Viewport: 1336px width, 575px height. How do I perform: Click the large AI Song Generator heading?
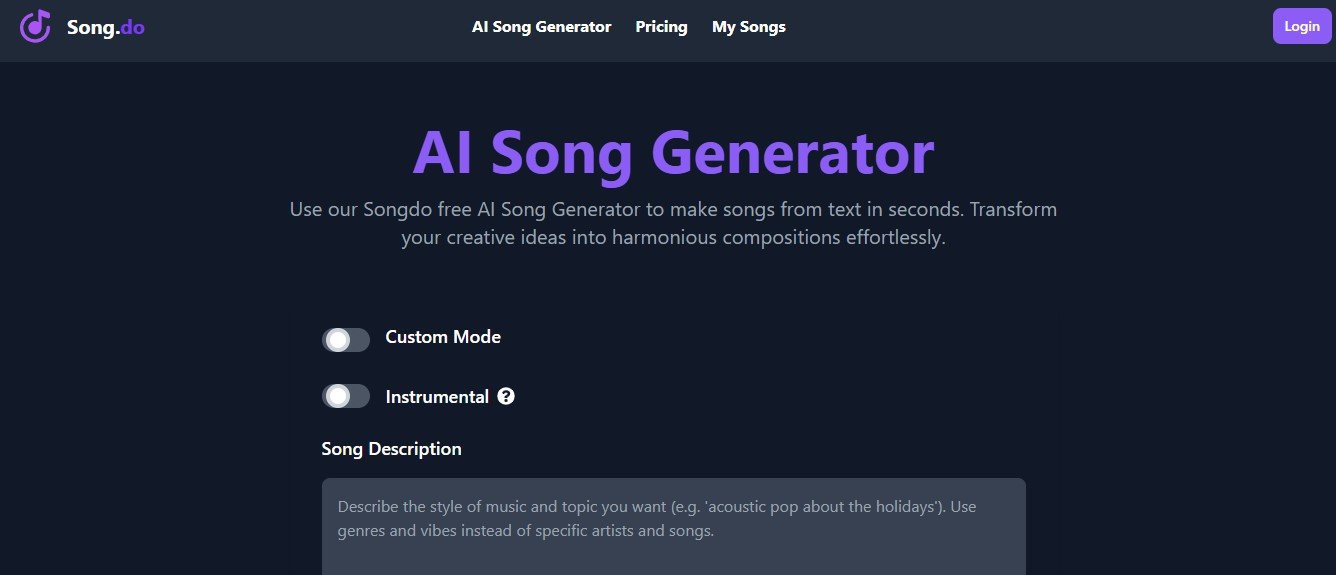(673, 153)
